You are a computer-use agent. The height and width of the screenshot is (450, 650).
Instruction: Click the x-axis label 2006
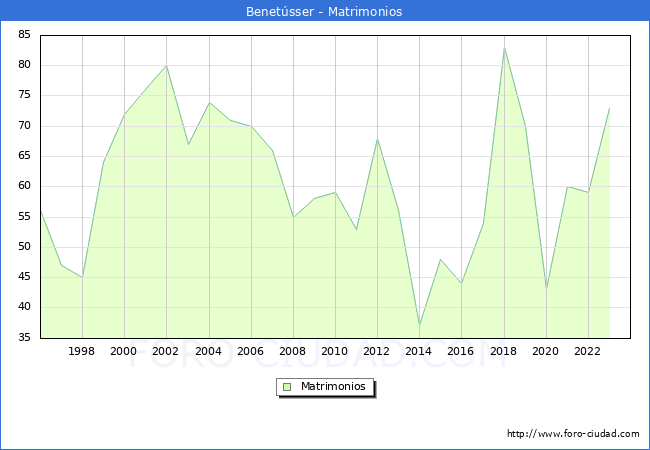[x=250, y=351]
